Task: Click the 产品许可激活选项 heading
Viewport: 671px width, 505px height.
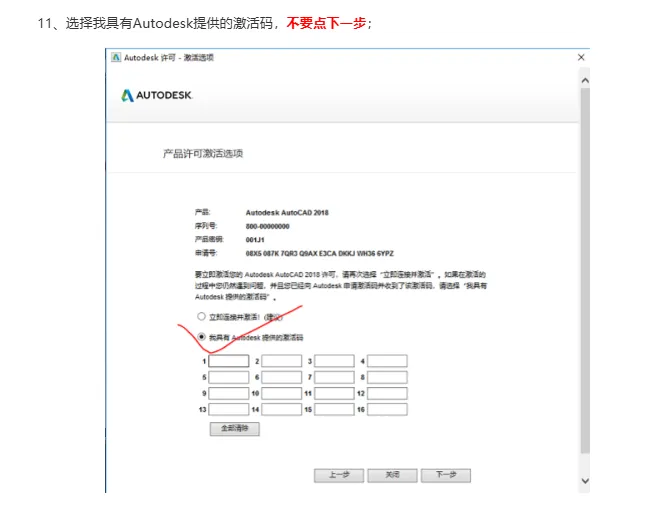Action: 203,154
